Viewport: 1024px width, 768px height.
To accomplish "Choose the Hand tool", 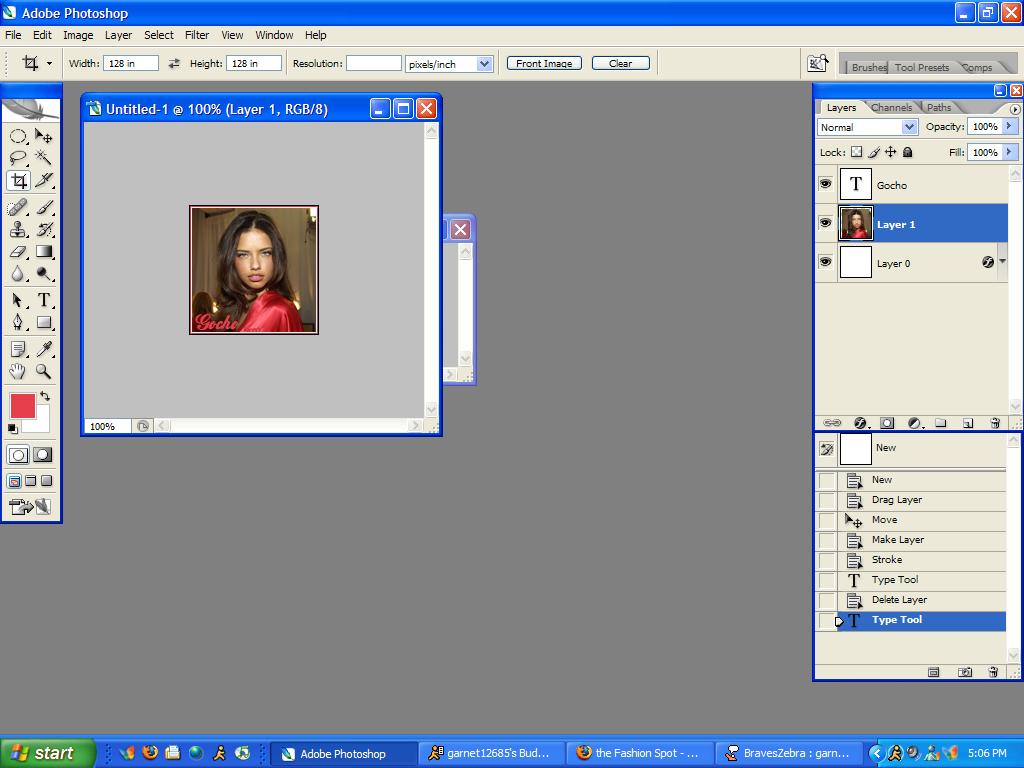I will tap(18, 371).
